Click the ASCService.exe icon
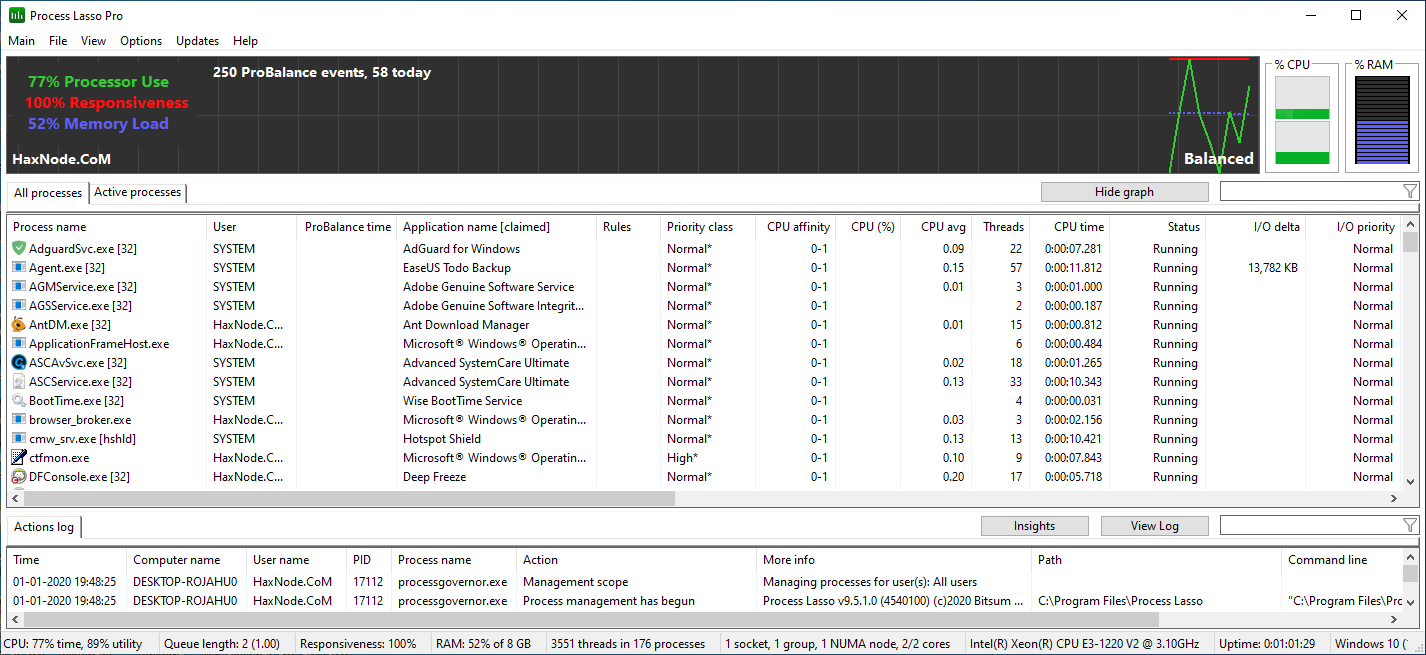Viewport: 1426px width, 655px height. (19, 381)
